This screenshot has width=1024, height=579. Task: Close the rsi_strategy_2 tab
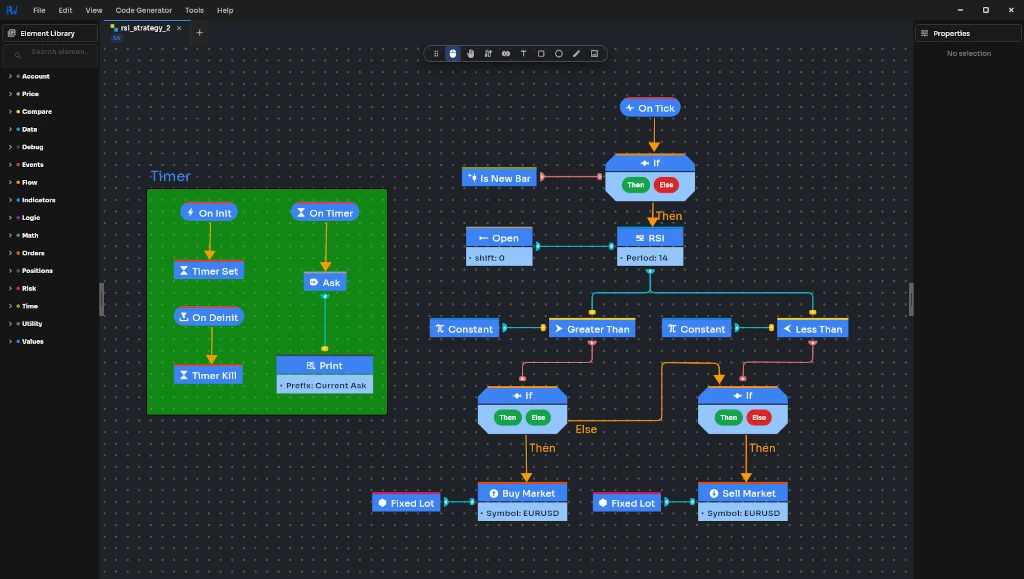tap(179, 28)
